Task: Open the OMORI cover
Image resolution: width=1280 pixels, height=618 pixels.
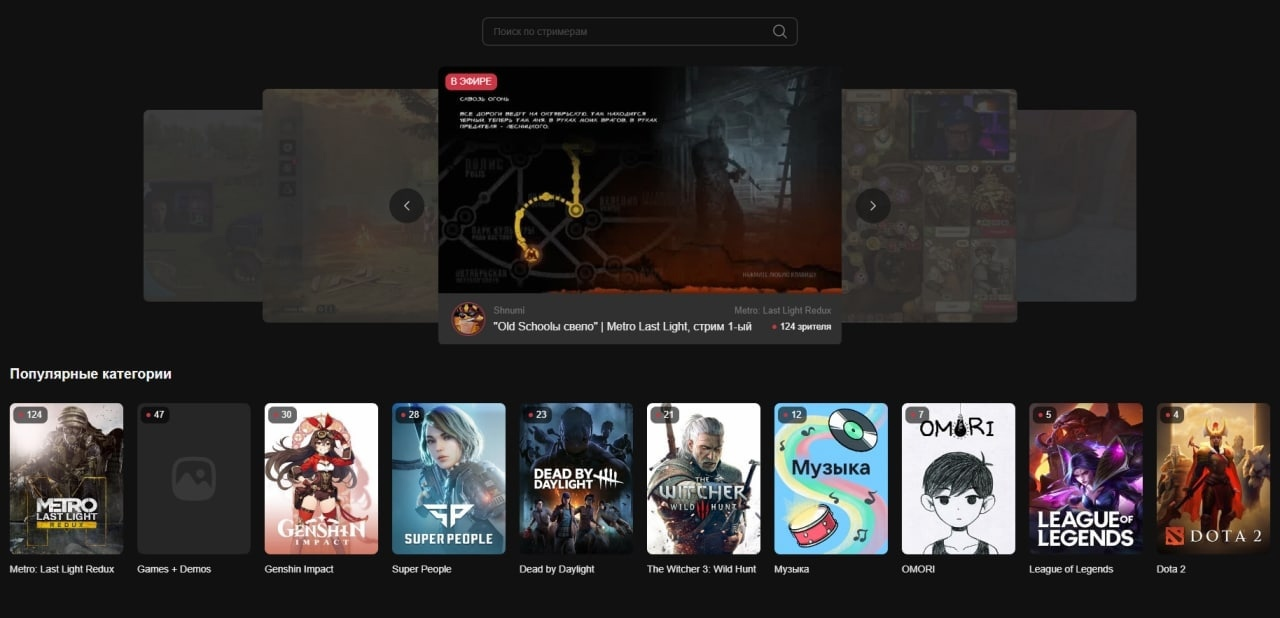Action: point(959,479)
